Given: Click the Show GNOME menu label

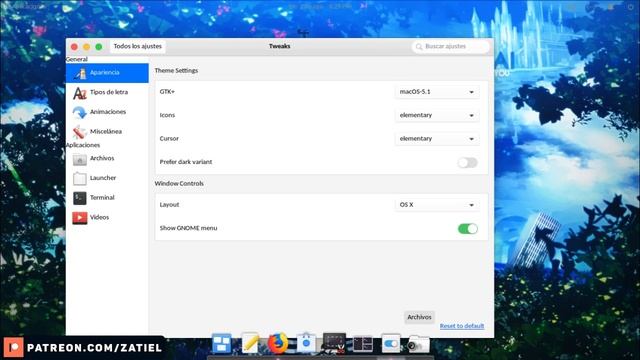Looking at the screenshot, I should coord(188,228).
